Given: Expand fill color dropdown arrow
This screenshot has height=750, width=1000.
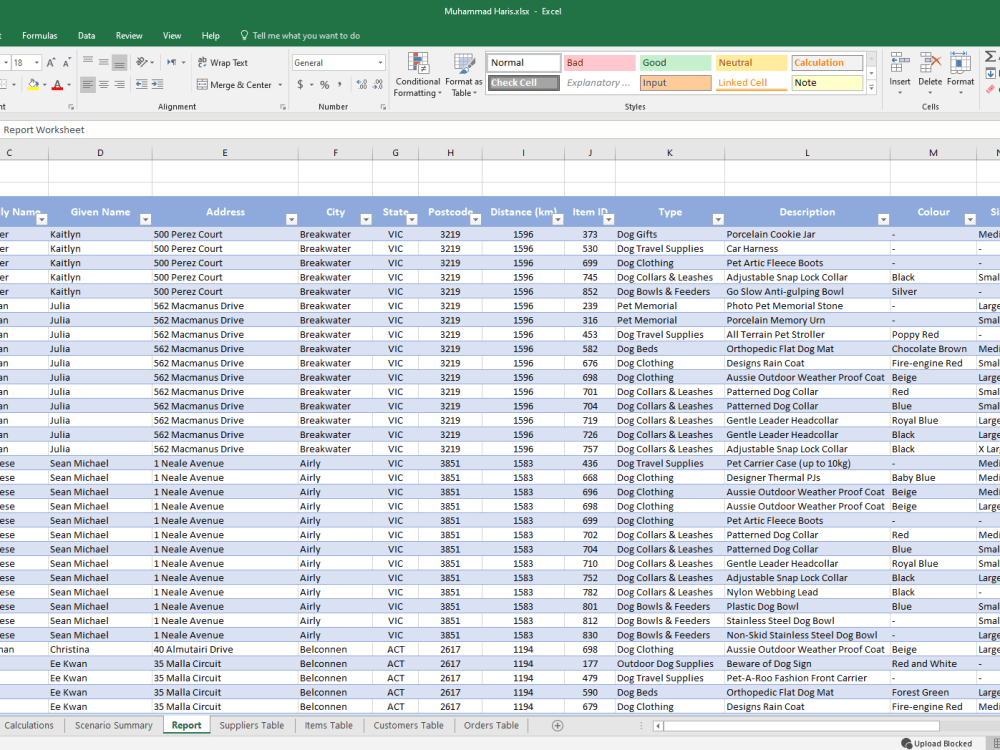Looking at the screenshot, I should point(45,84).
